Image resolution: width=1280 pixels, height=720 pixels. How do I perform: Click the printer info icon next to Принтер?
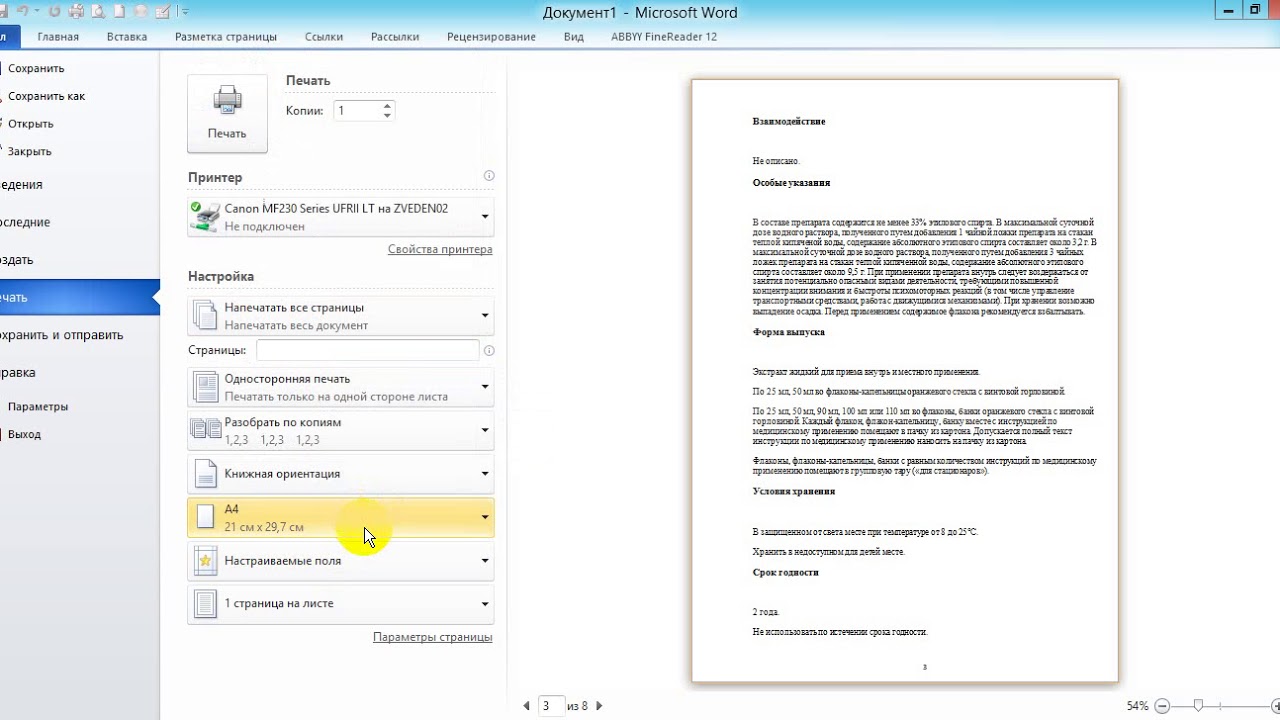pyautogui.click(x=489, y=176)
